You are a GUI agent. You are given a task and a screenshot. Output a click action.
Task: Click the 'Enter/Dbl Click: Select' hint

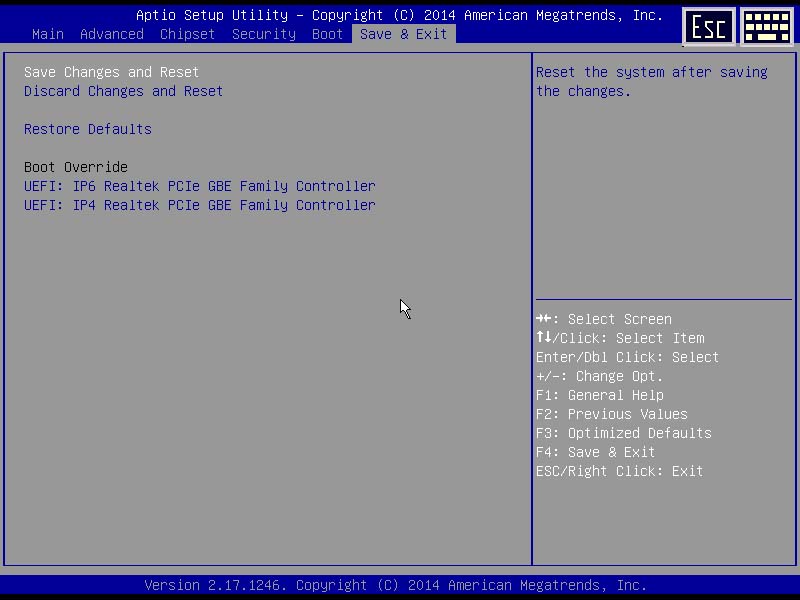628,357
